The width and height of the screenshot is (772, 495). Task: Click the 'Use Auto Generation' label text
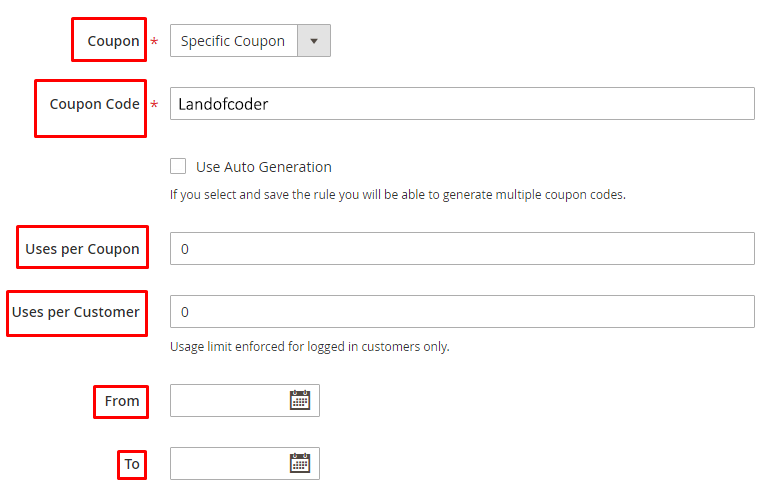(264, 167)
